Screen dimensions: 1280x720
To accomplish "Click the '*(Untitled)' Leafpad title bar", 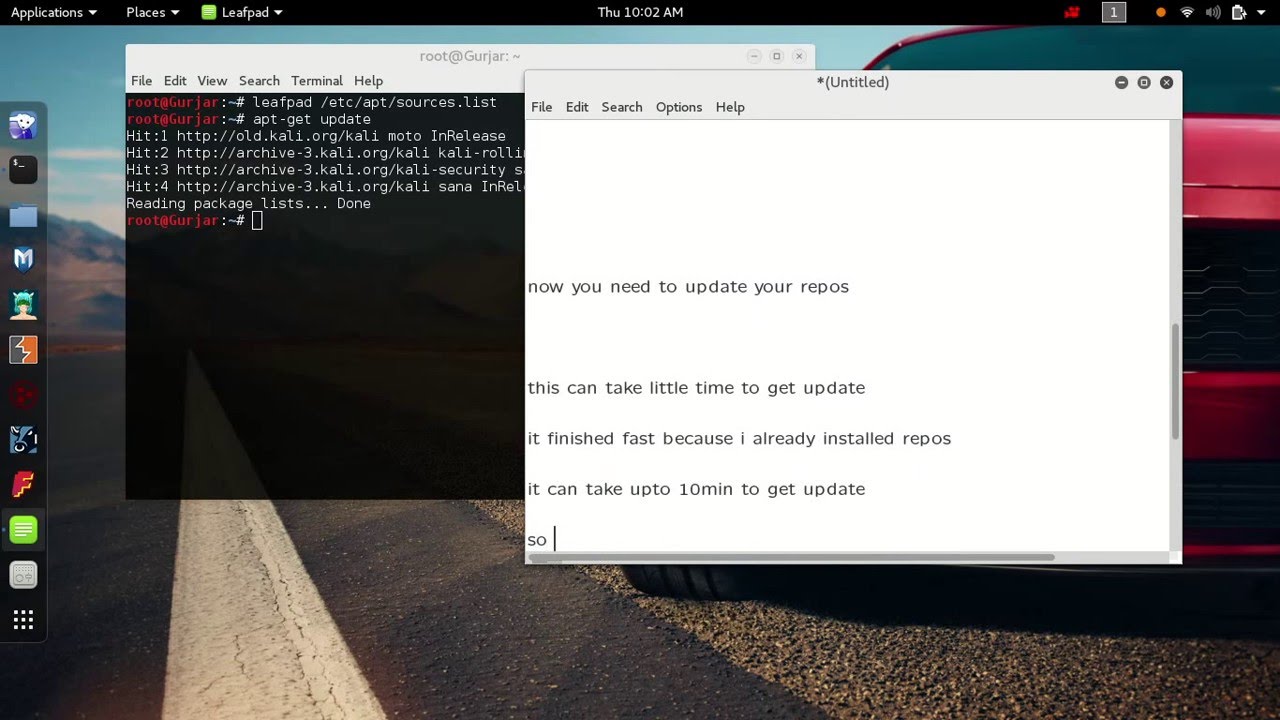I will coord(853,82).
